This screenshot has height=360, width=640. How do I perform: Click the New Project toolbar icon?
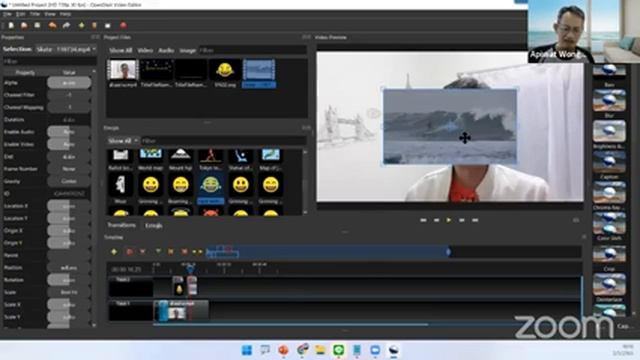coord(11,25)
